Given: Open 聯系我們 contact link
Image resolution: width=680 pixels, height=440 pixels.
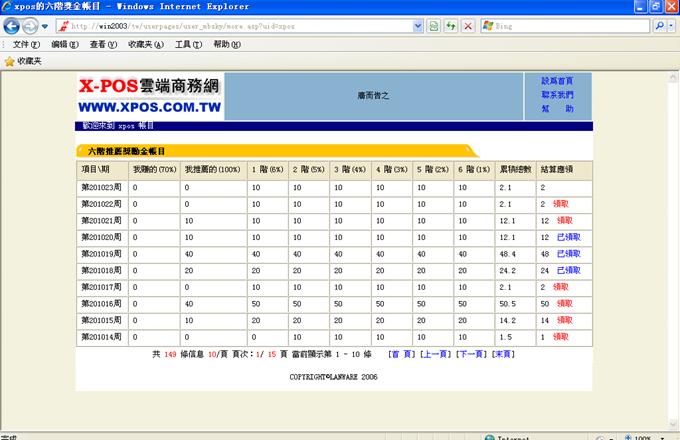Looking at the screenshot, I should click(557, 94).
